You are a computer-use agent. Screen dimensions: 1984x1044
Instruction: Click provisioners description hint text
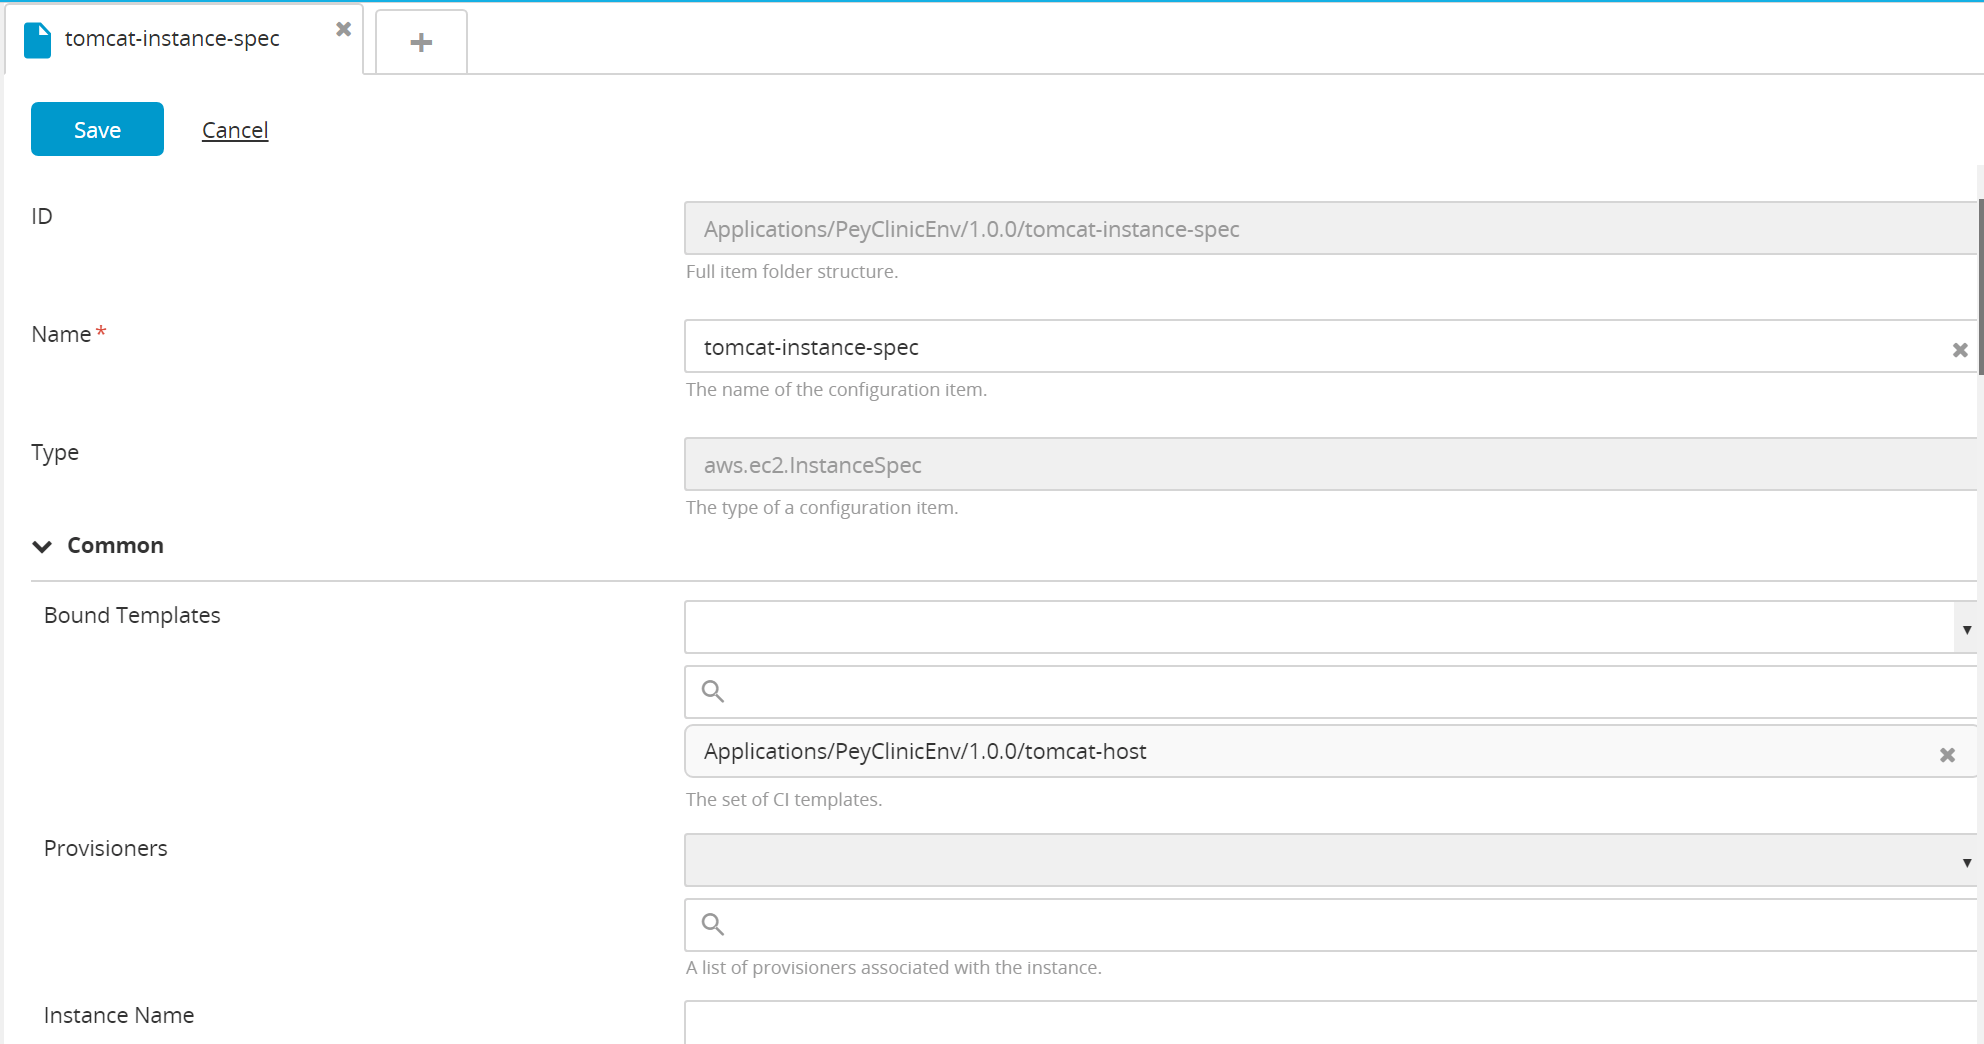[x=894, y=968]
